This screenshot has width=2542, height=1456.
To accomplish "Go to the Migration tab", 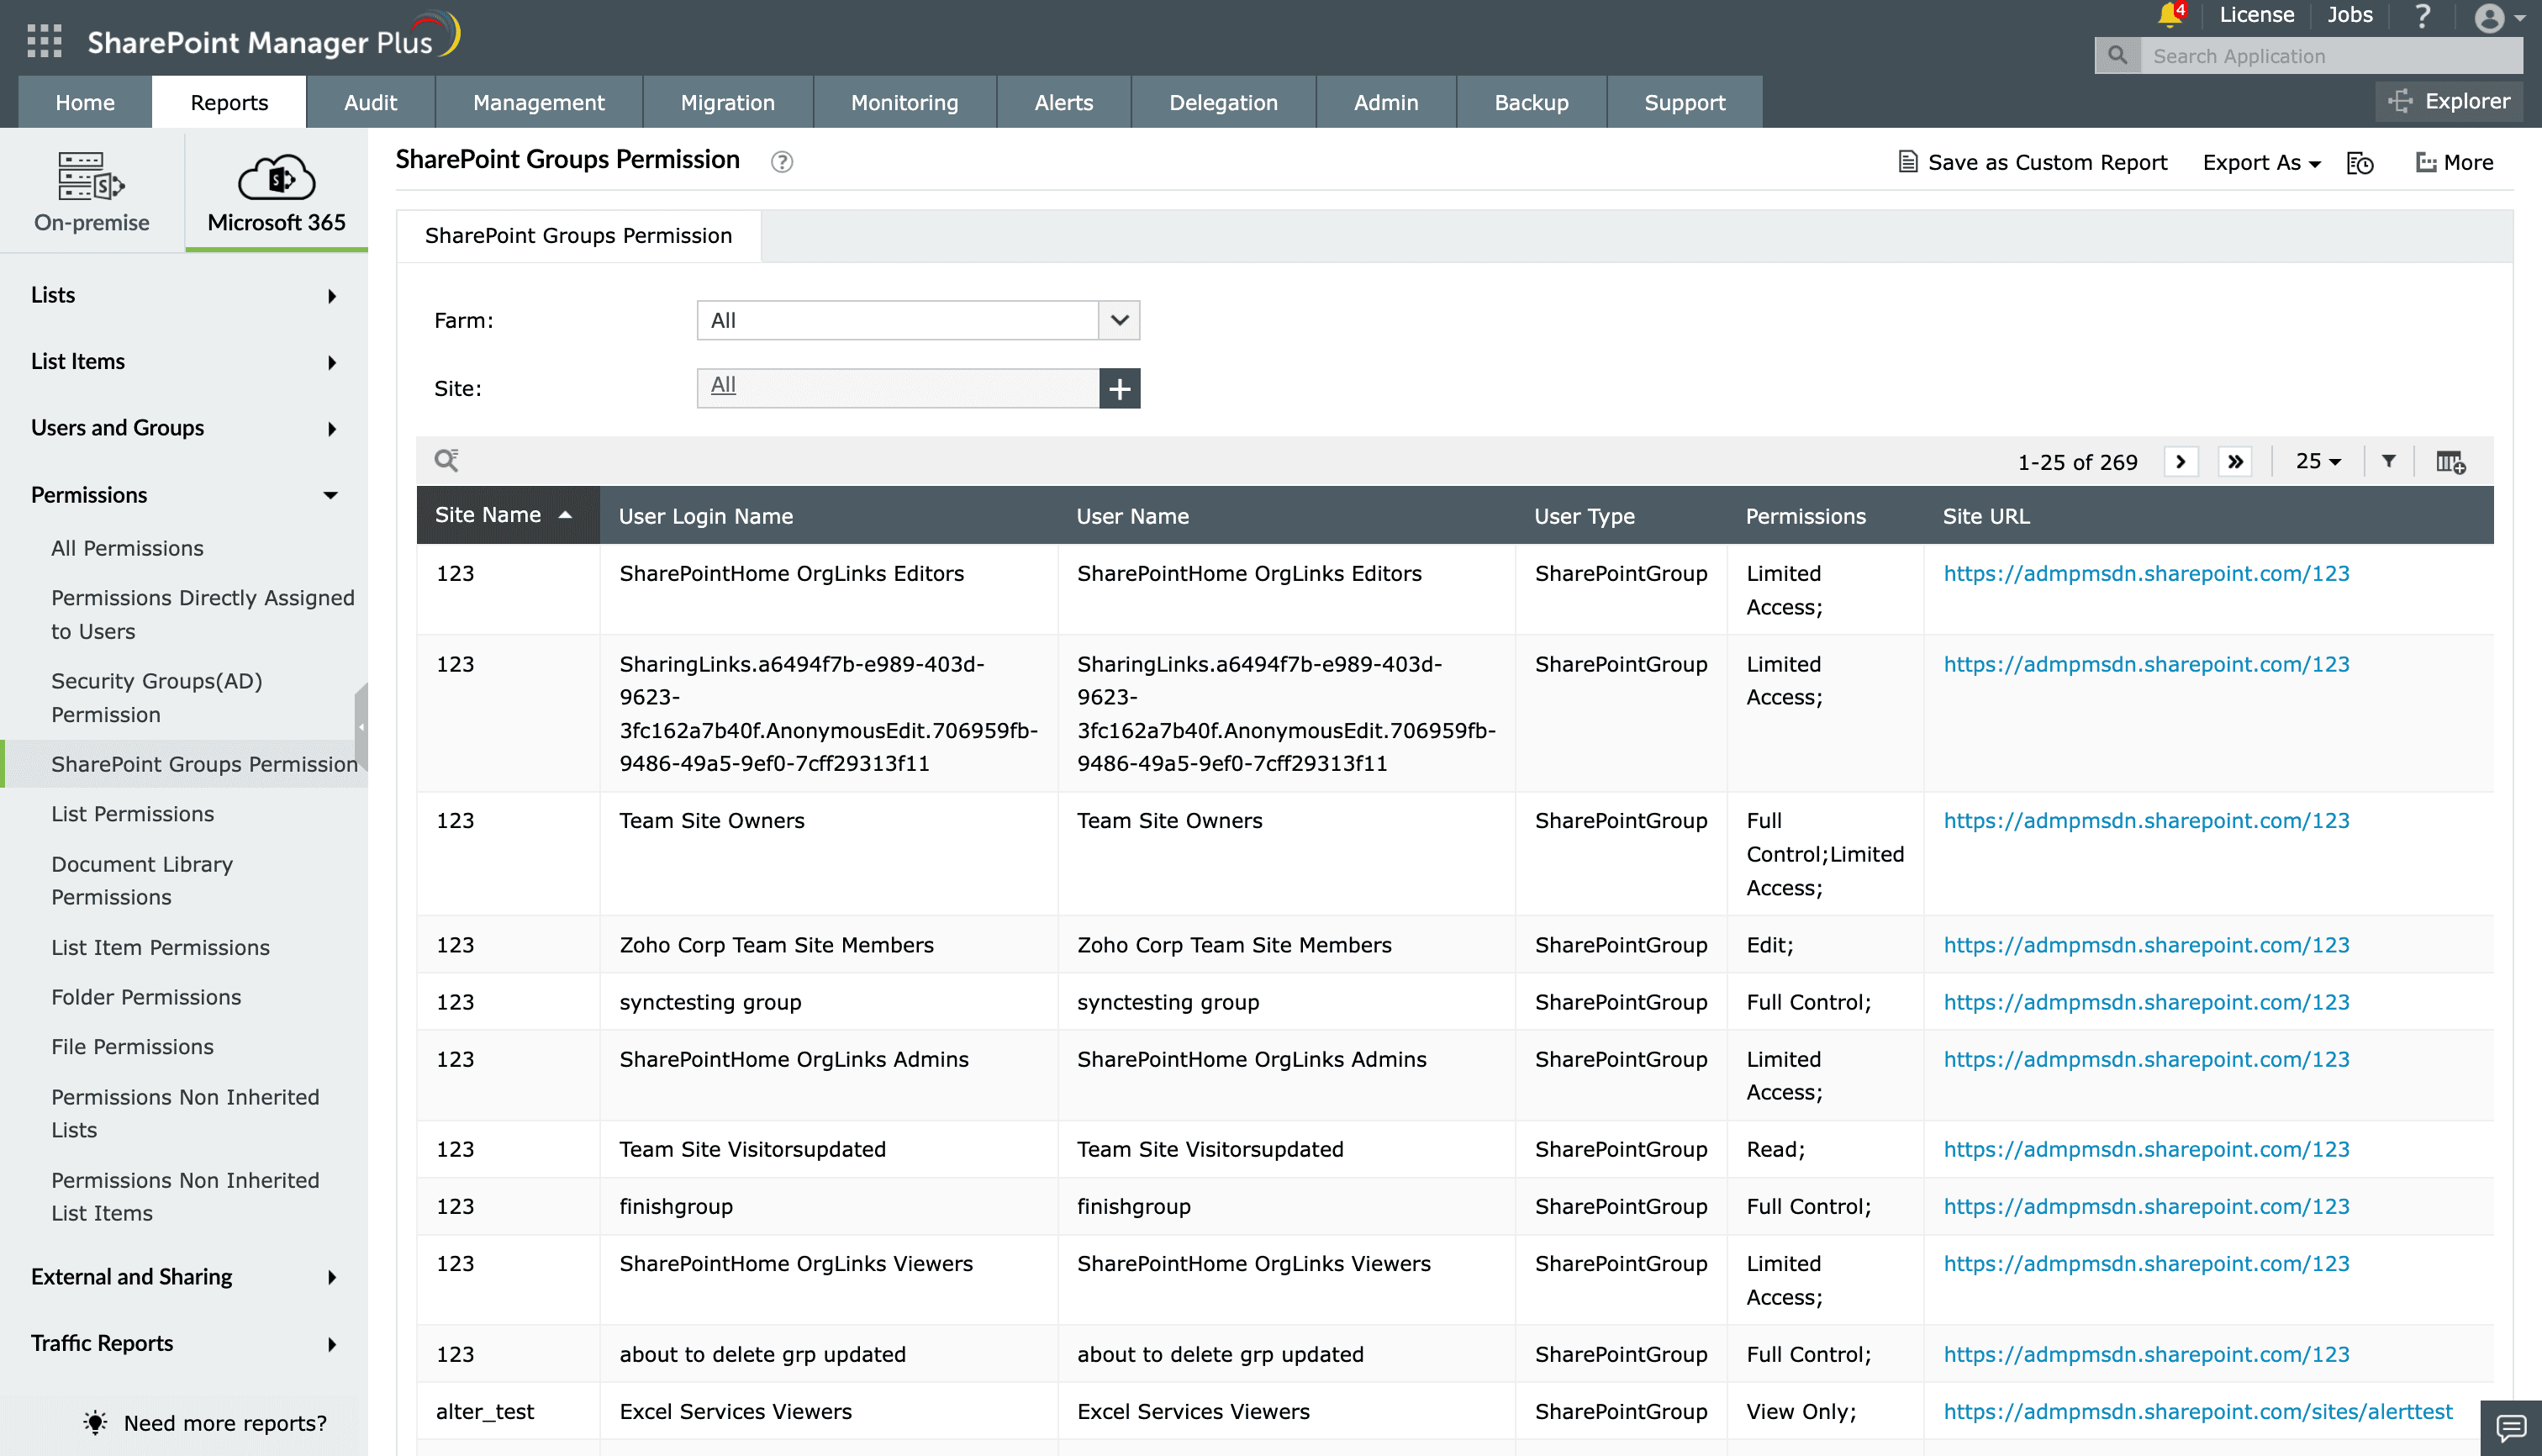I will (727, 102).
